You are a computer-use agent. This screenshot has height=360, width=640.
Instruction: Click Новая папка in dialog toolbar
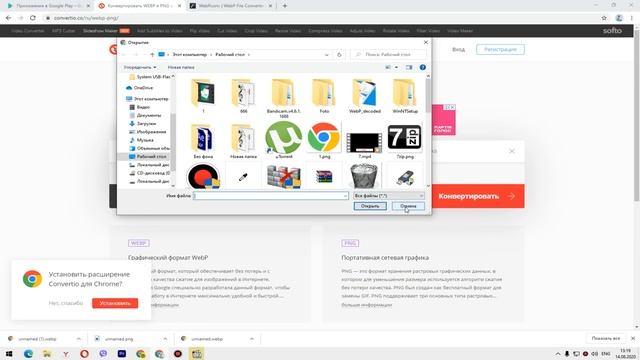[x=181, y=67]
